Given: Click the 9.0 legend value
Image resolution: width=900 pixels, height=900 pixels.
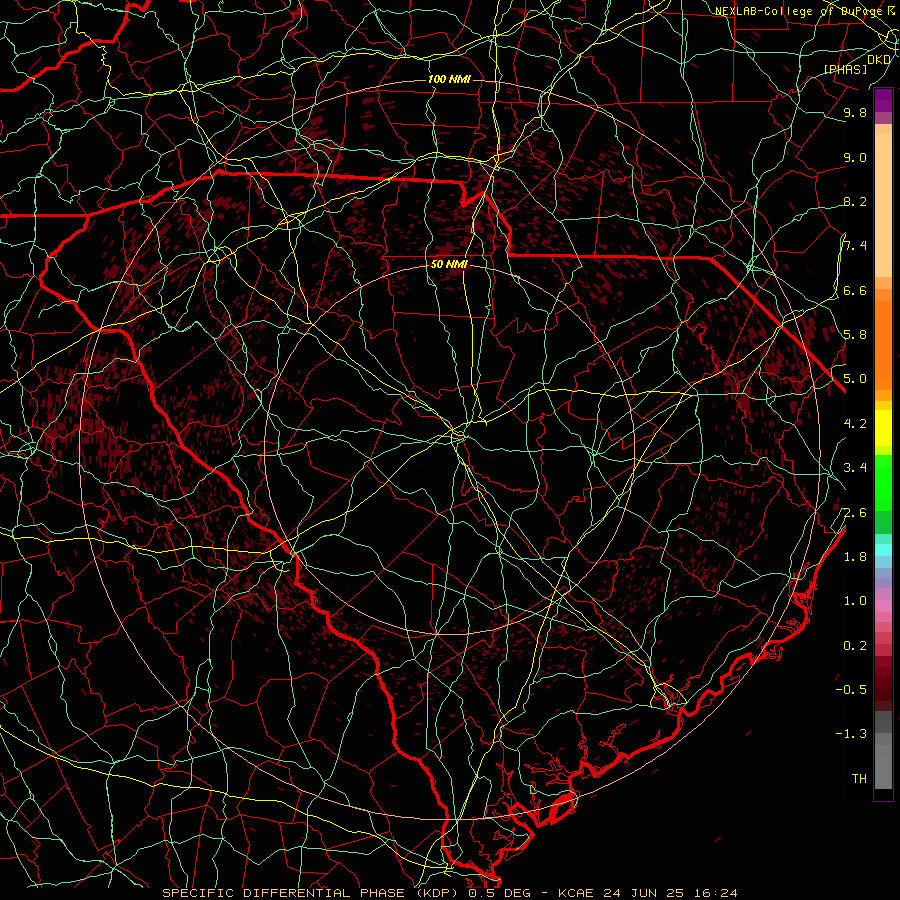Looking at the screenshot, I should (855, 157).
